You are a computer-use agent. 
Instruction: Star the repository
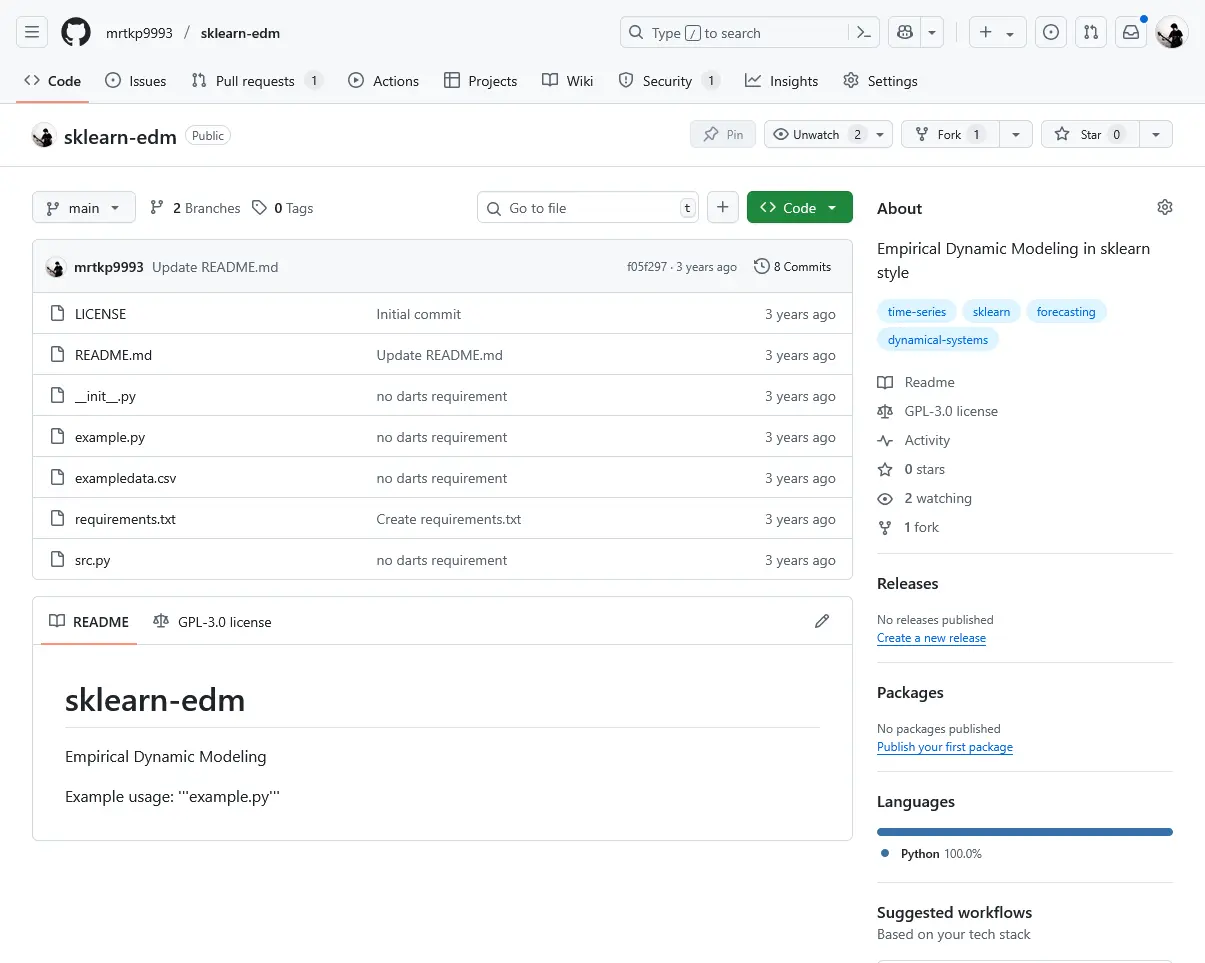click(x=1090, y=134)
